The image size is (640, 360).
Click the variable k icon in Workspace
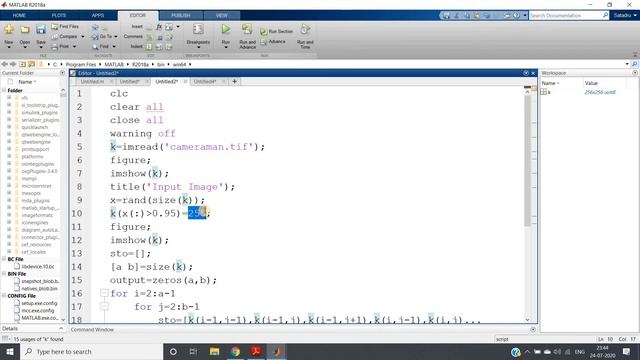(543, 92)
